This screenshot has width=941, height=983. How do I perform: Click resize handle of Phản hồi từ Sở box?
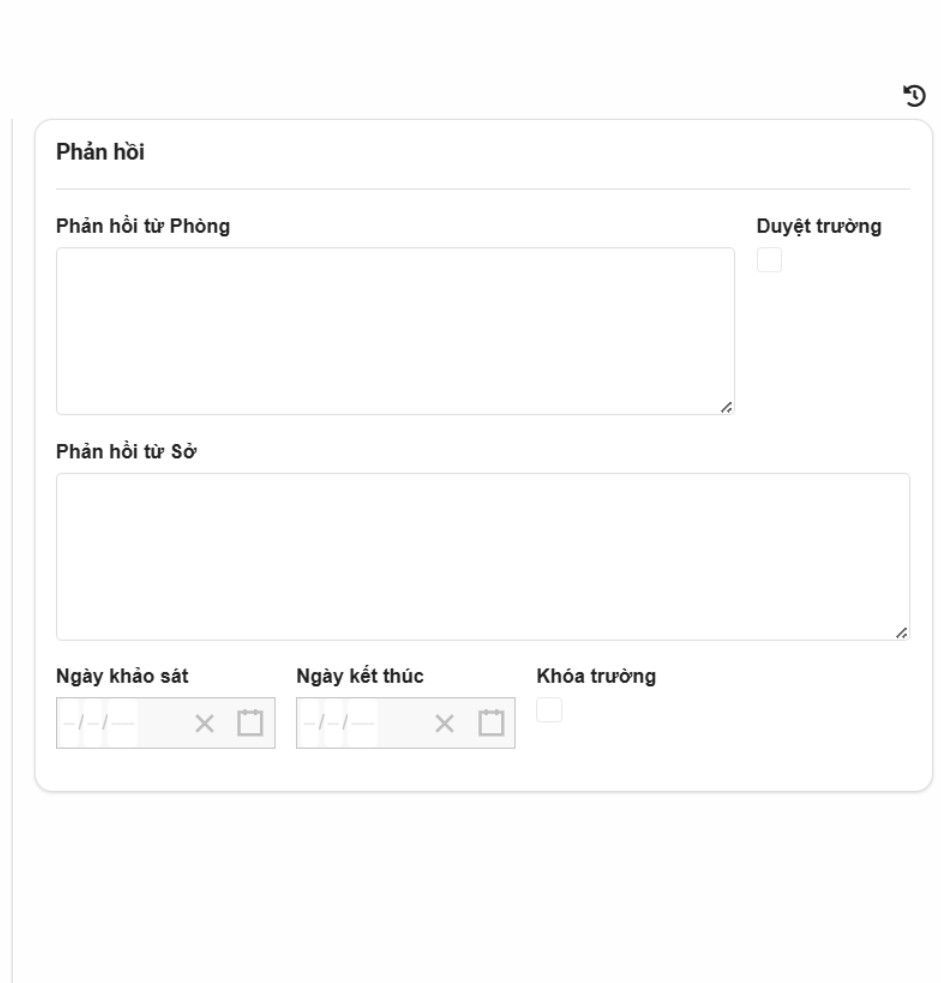(x=902, y=632)
